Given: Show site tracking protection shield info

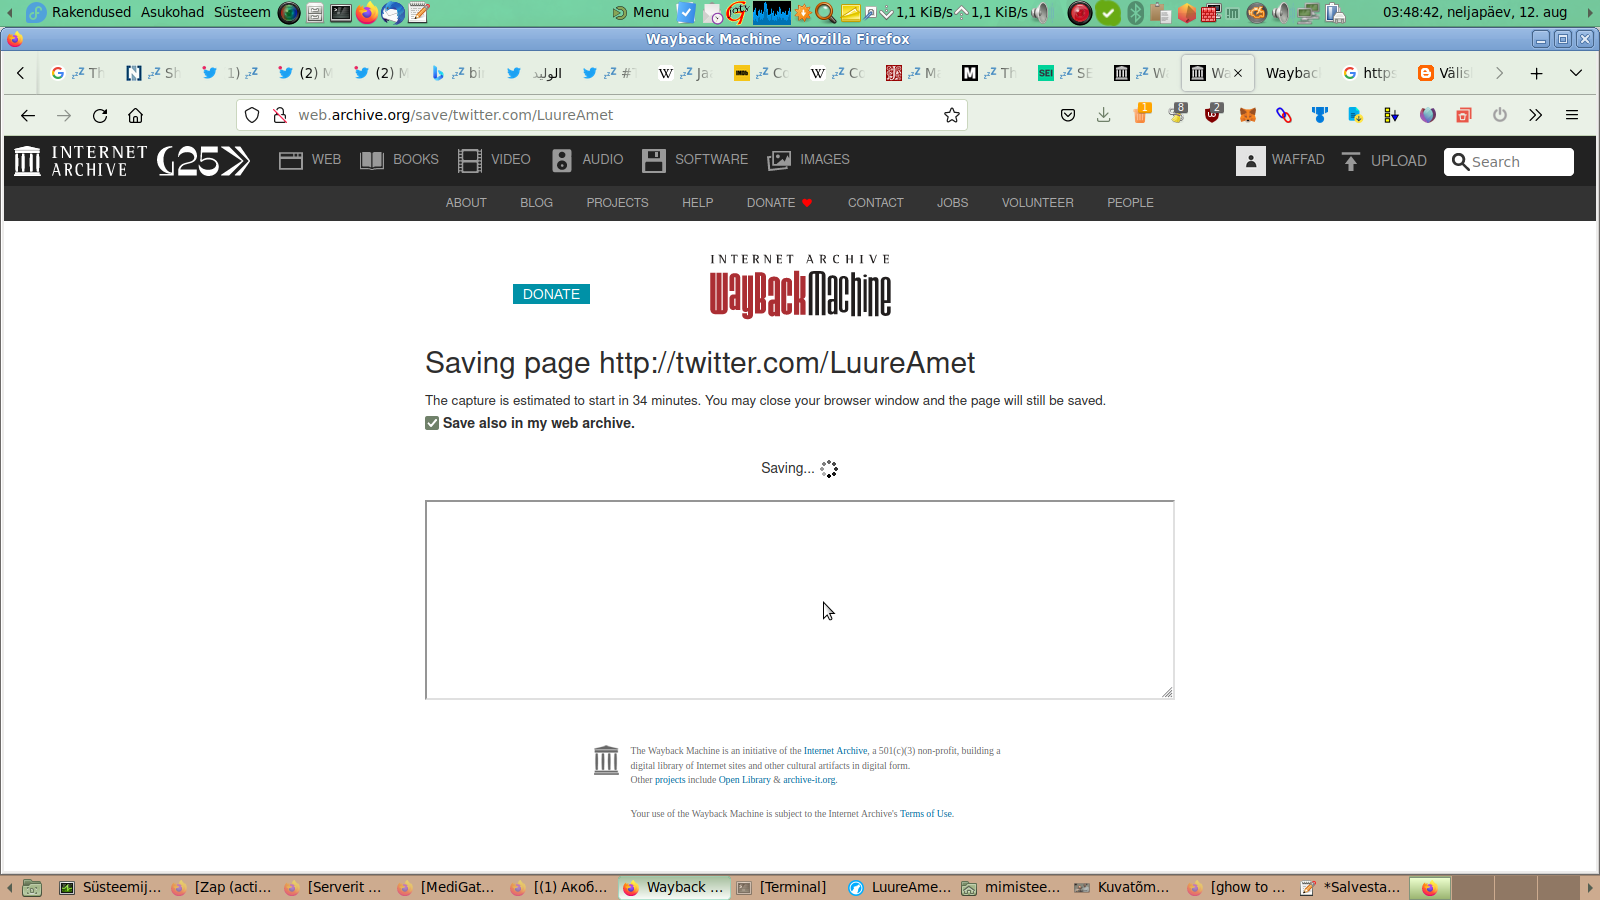Looking at the screenshot, I should (x=252, y=115).
